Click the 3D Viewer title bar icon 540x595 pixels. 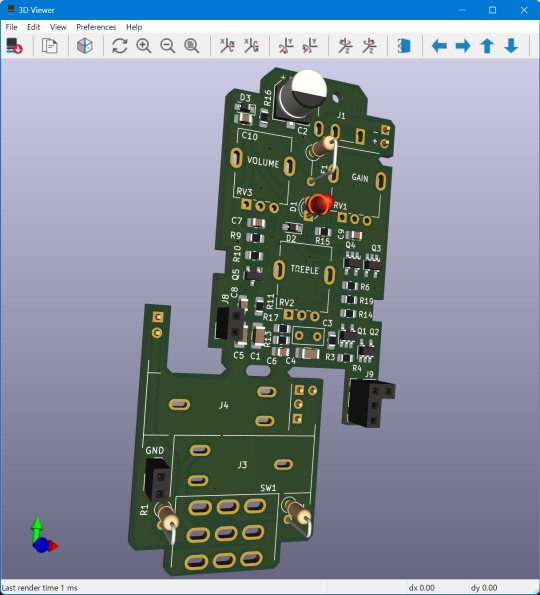click(x=11, y=10)
